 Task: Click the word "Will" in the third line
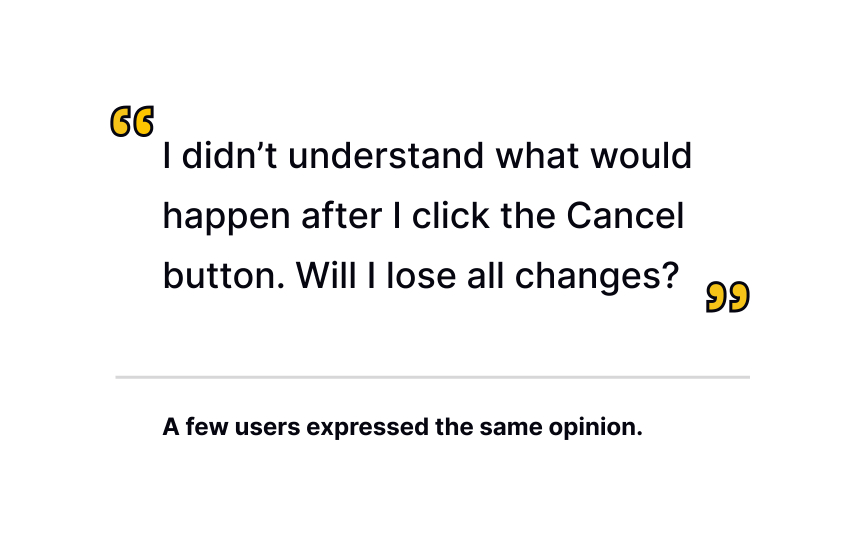point(326,276)
